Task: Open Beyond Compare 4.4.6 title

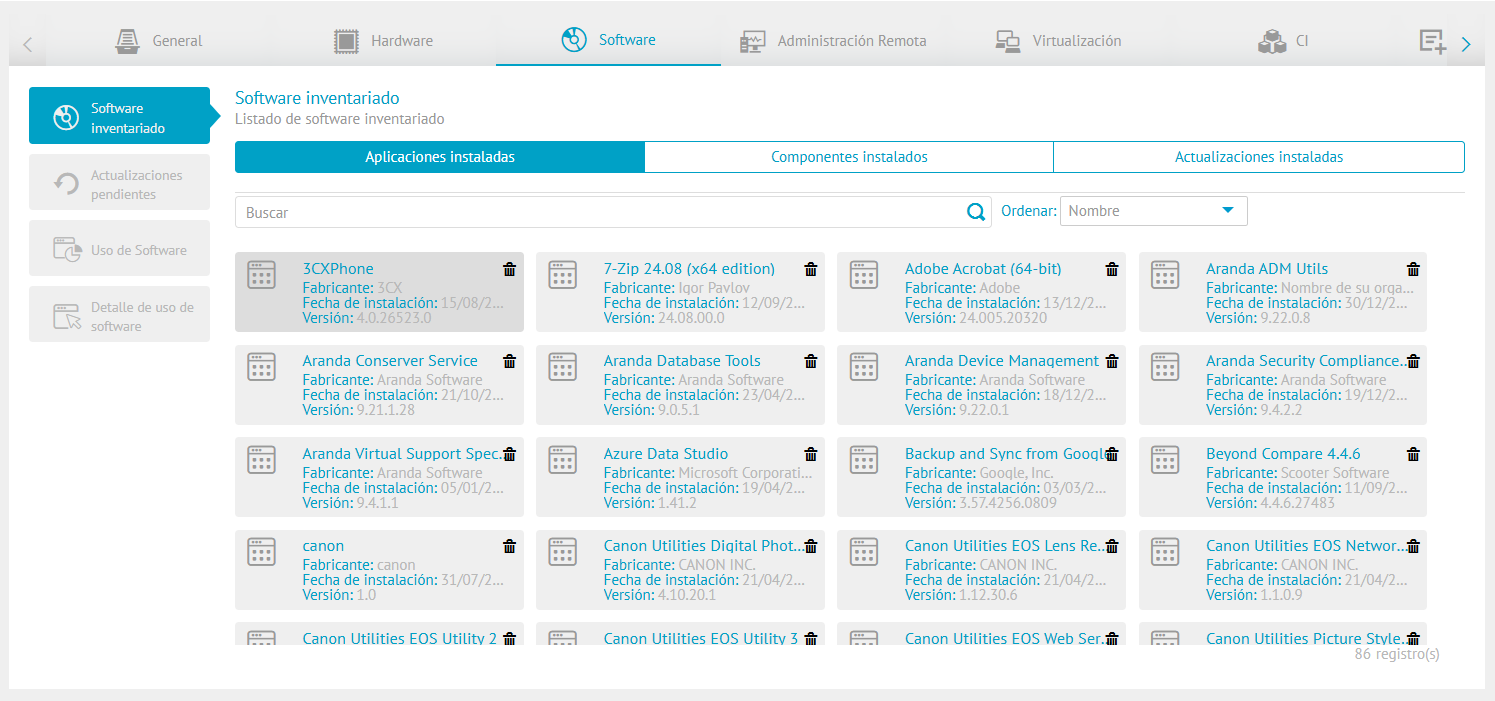Action: click(x=1283, y=454)
